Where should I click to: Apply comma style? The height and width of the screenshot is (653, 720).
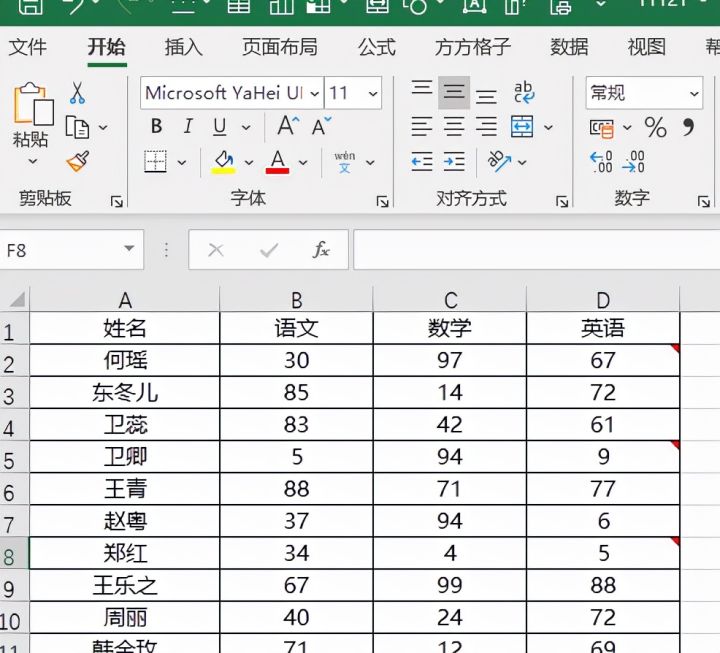tap(688, 127)
